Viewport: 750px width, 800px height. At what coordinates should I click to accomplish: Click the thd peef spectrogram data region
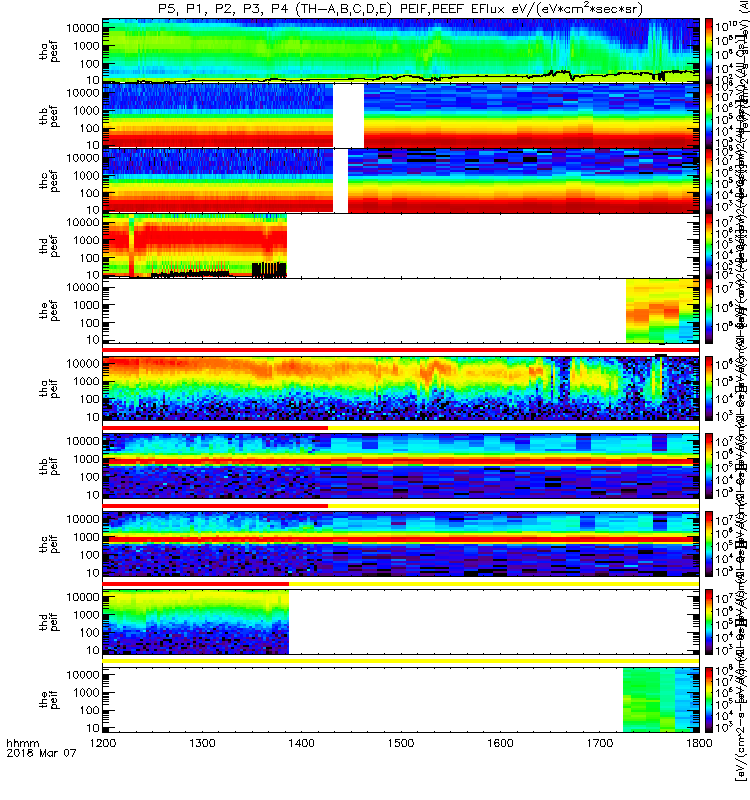(x=194, y=245)
